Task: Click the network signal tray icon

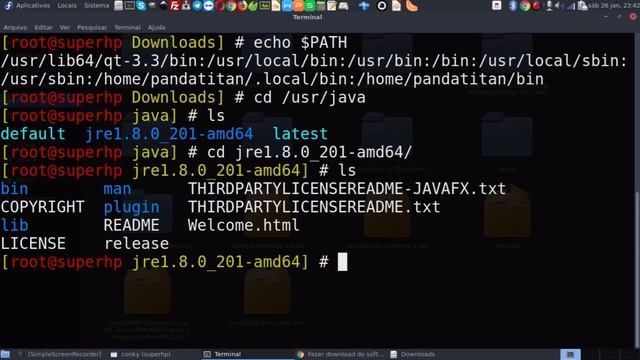Action: (x=571, y=6)
